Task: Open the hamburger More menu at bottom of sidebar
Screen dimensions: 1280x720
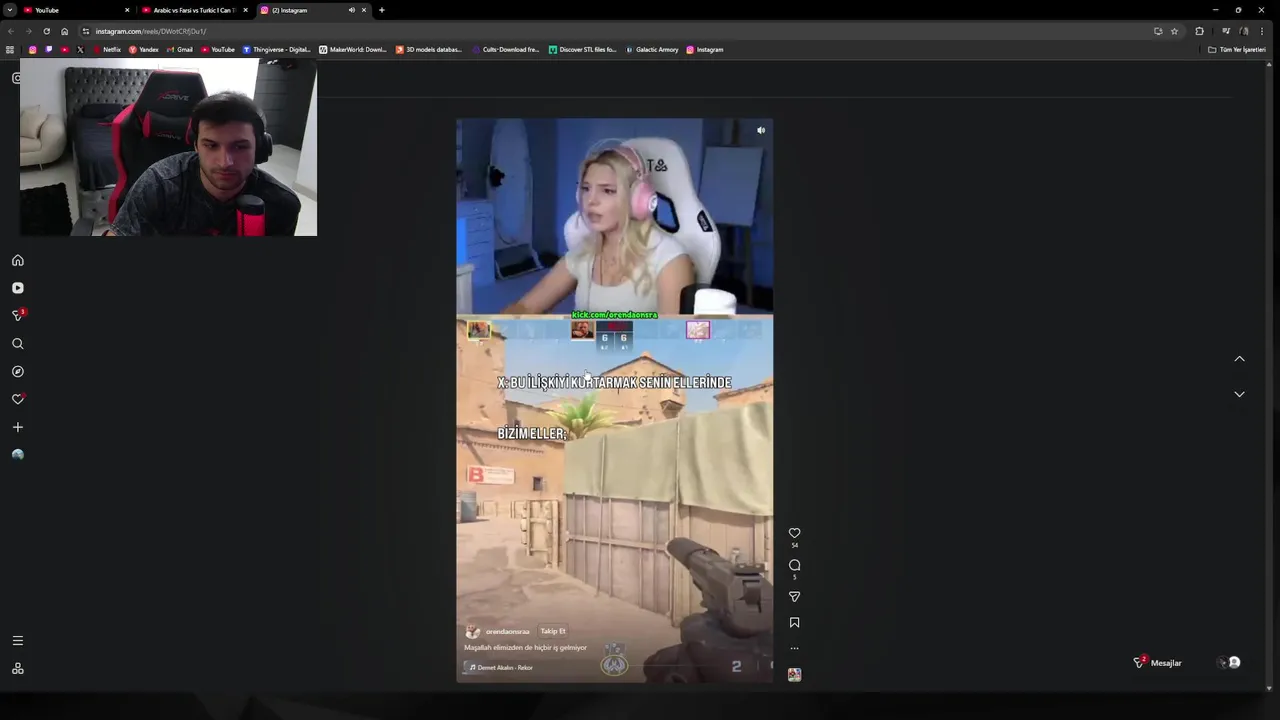Action: coord(17,640)
